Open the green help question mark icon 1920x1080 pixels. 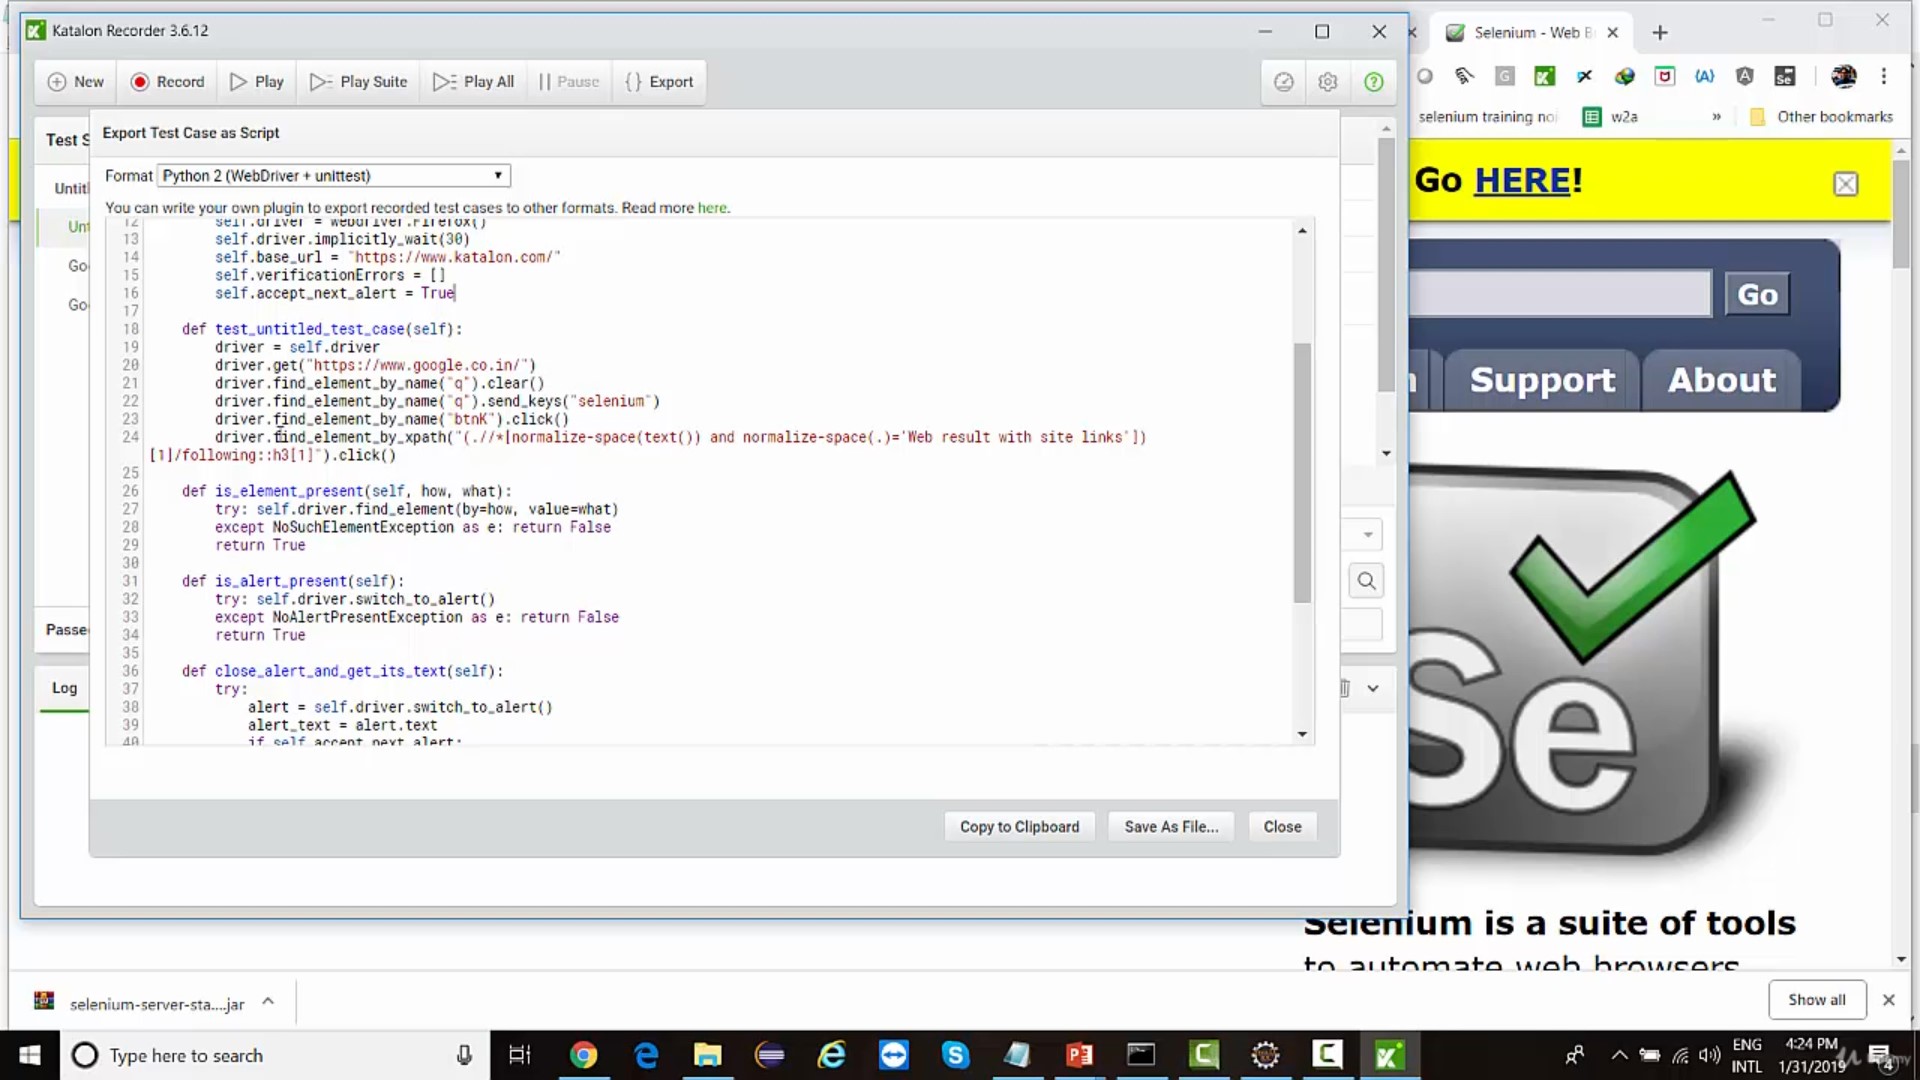[1374, 82]
